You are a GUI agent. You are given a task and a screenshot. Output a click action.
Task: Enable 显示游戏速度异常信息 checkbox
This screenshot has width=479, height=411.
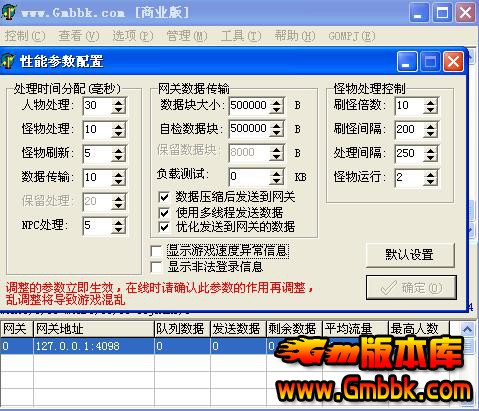(x=156, y=251)
